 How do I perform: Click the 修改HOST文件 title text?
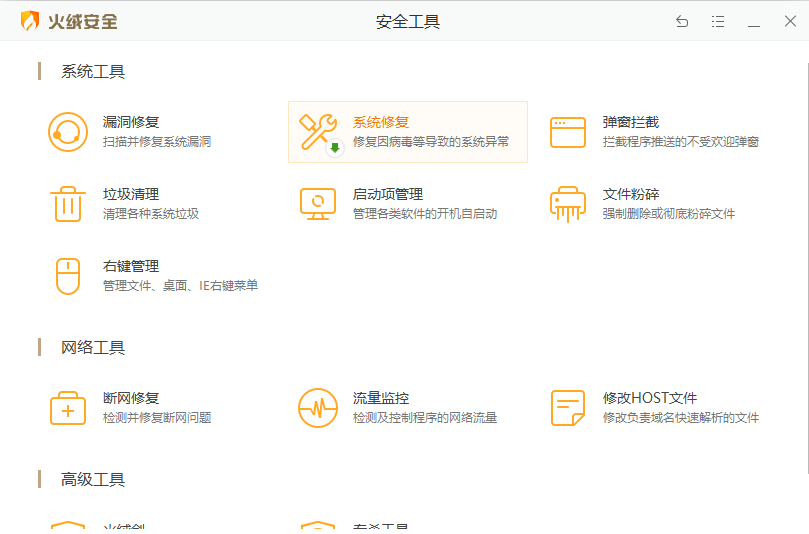pyautogui.click(x=650, y=398)
